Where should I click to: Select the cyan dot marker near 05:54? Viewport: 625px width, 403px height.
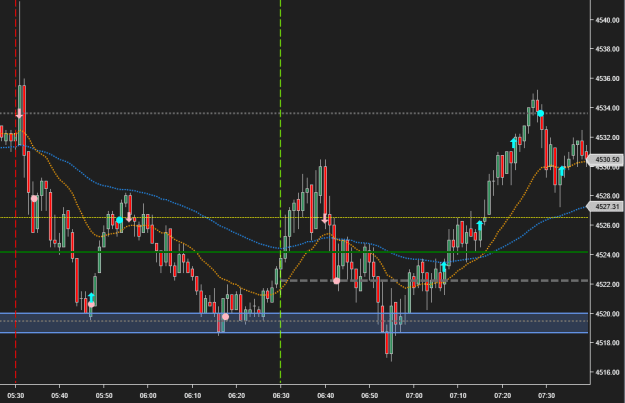pos(119,220)
